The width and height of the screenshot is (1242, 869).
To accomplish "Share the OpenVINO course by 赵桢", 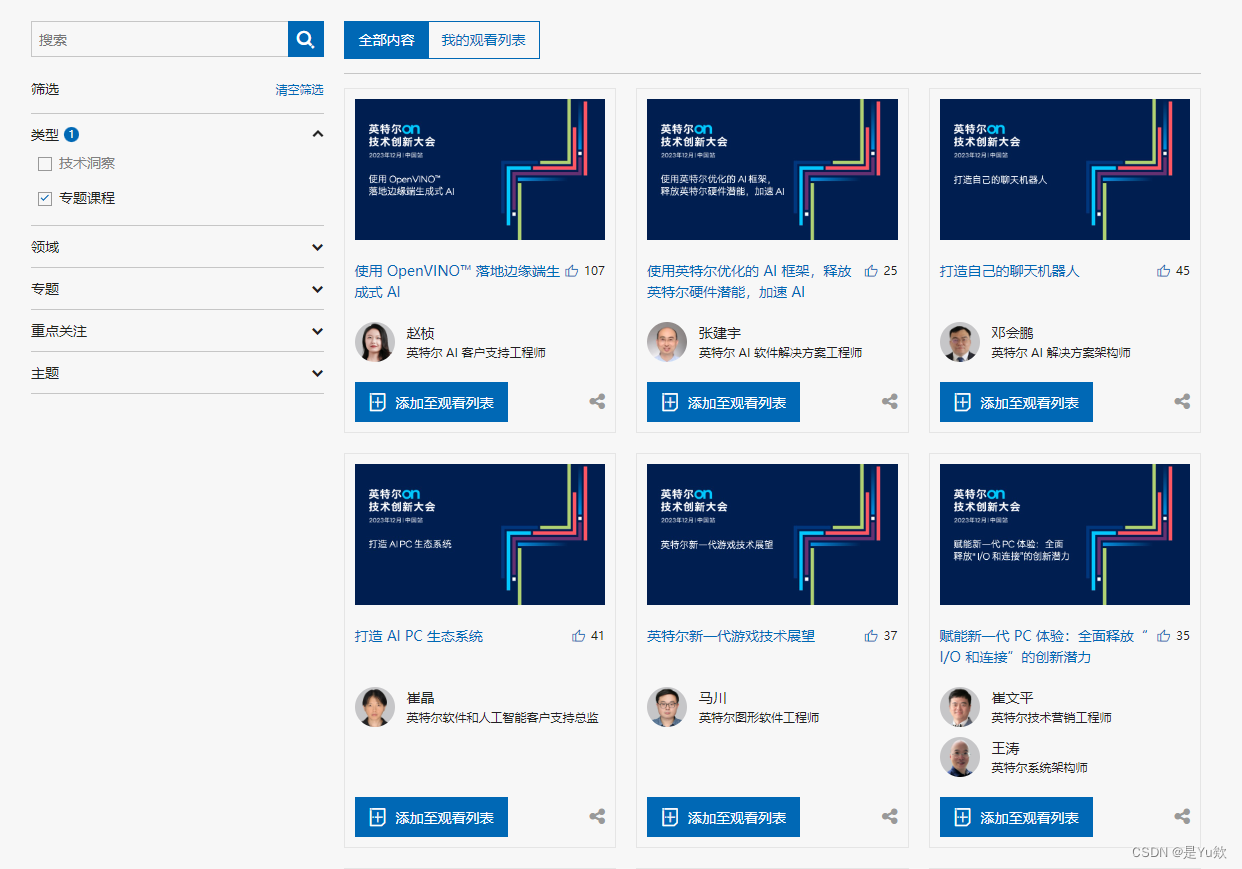I will [597, 402].
